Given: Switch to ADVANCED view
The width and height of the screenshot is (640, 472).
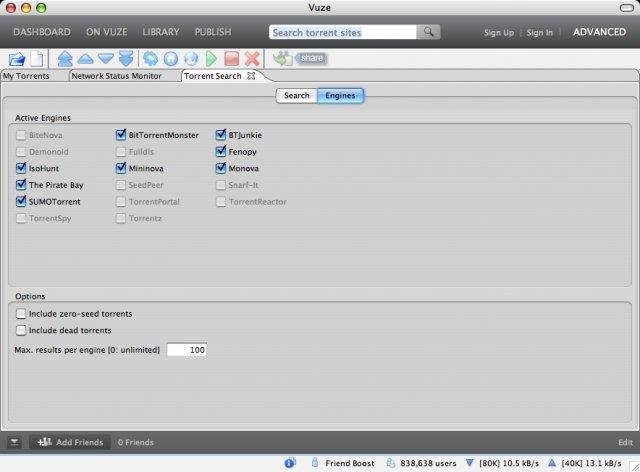Looking at the screenshot, I should [x=599, y=32].
